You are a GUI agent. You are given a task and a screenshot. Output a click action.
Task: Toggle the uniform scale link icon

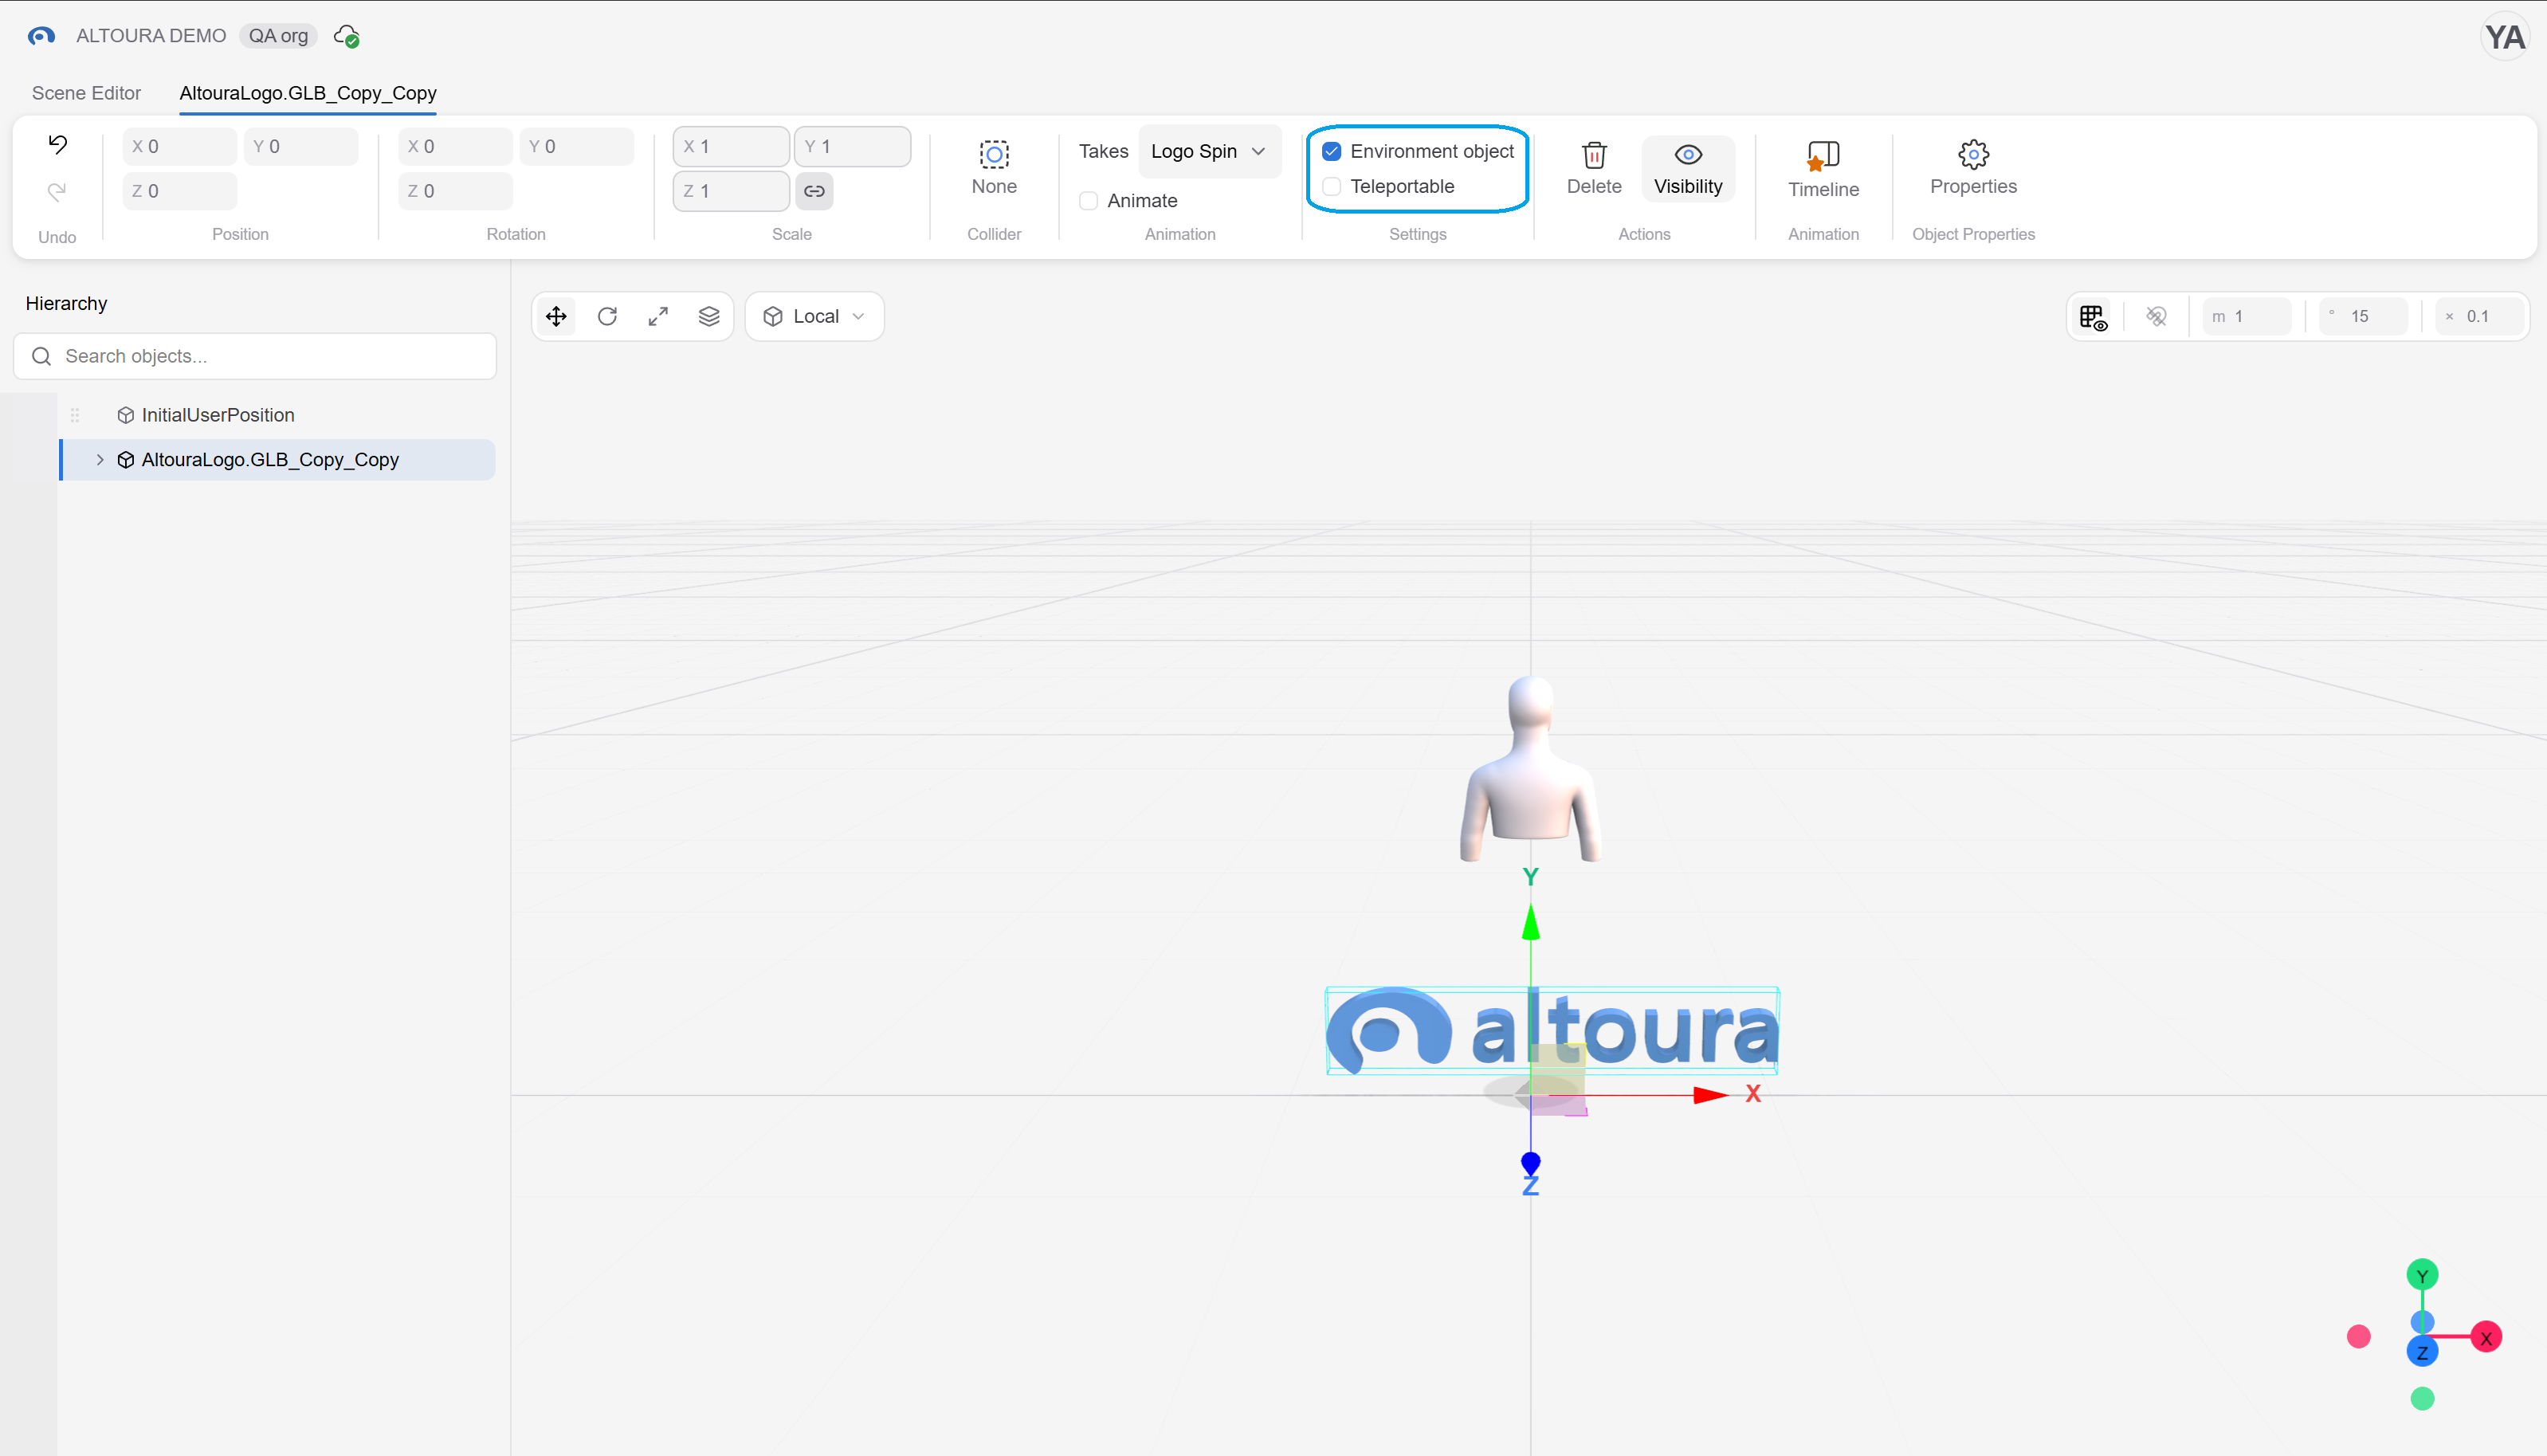(x=814, y=191)
